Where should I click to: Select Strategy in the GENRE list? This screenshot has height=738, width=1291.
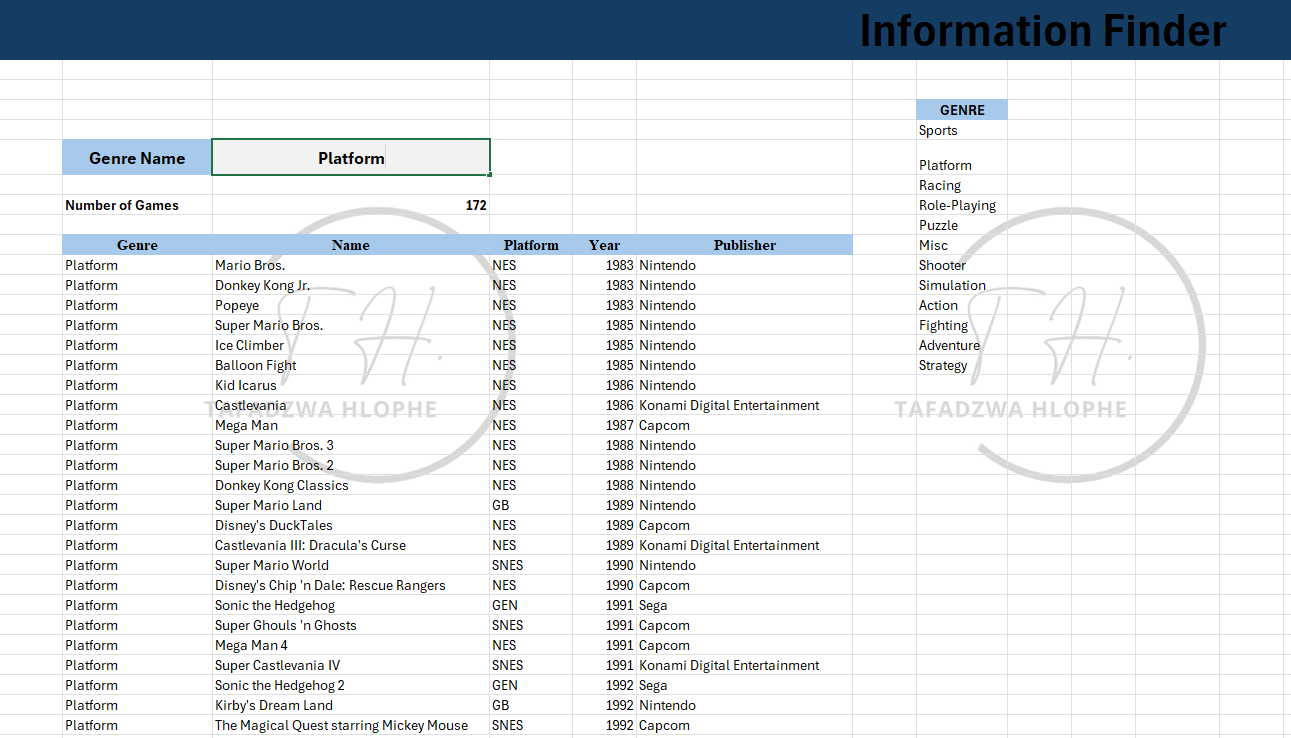click(x=943, y=365)
